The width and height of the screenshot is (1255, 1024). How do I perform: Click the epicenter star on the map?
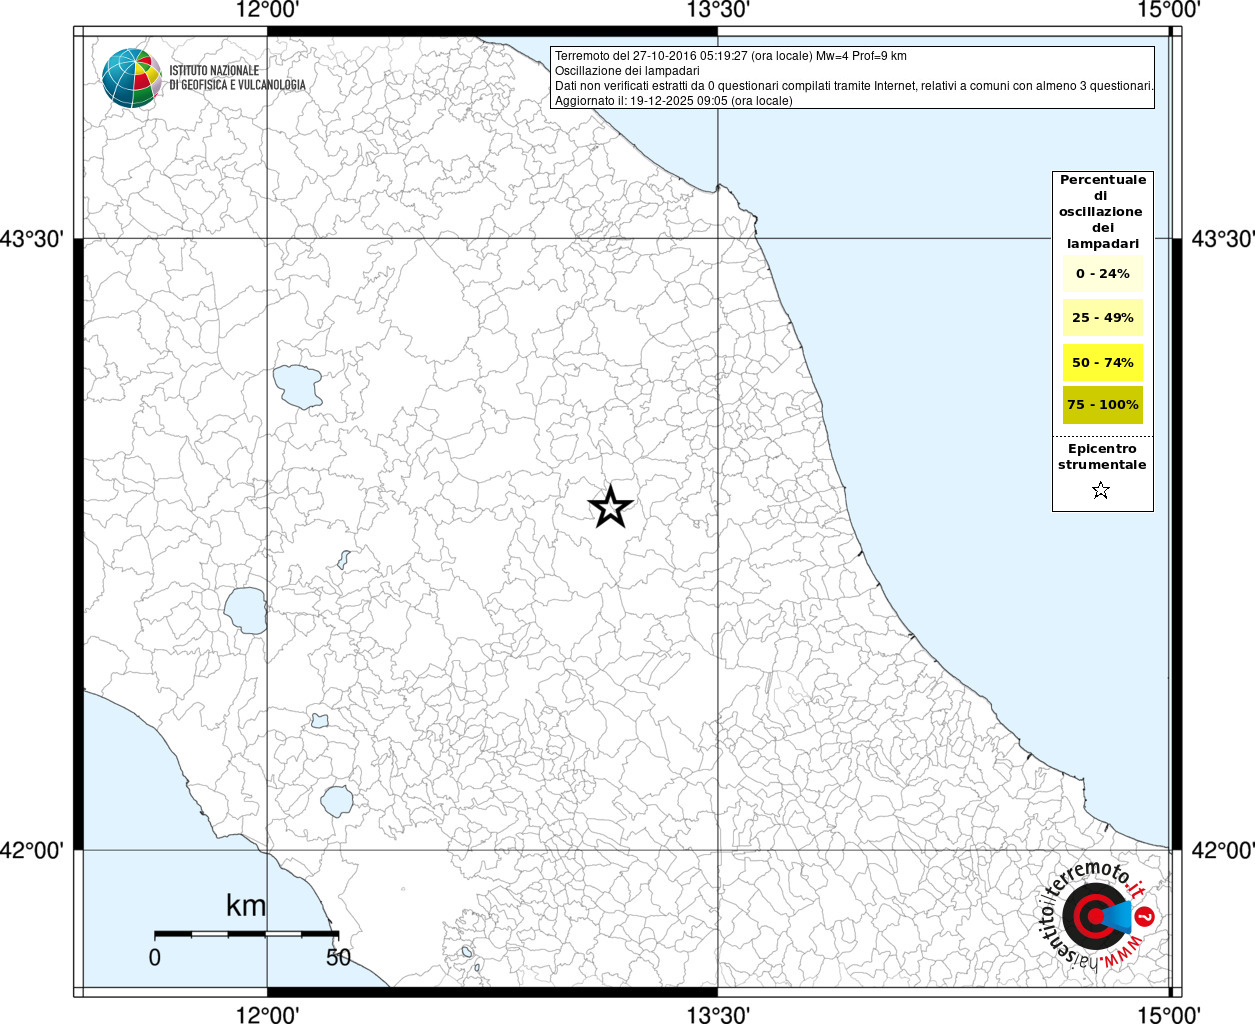click(x=610, y=507)
